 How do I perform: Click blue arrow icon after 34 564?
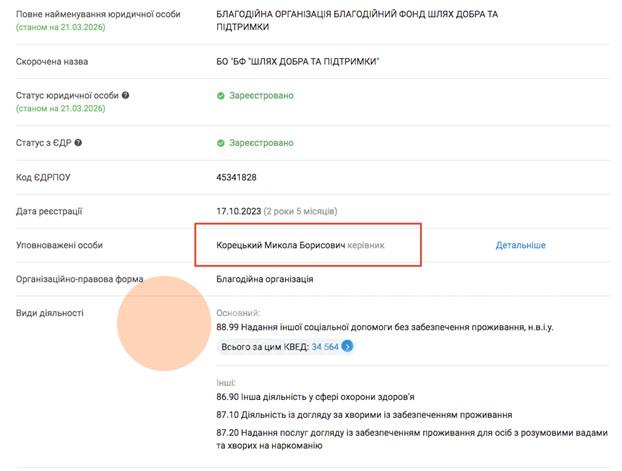click(x=347, y=347)
